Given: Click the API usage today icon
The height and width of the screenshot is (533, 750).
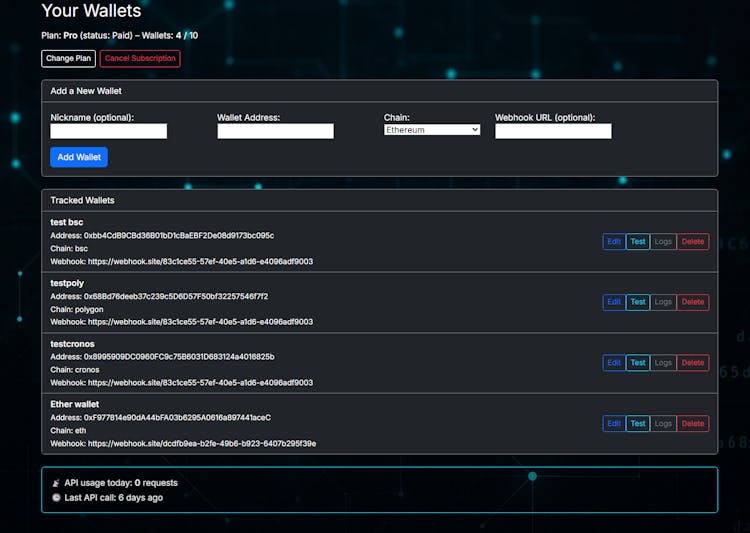Looking at the screenshot, I should (x=56, y=483).
